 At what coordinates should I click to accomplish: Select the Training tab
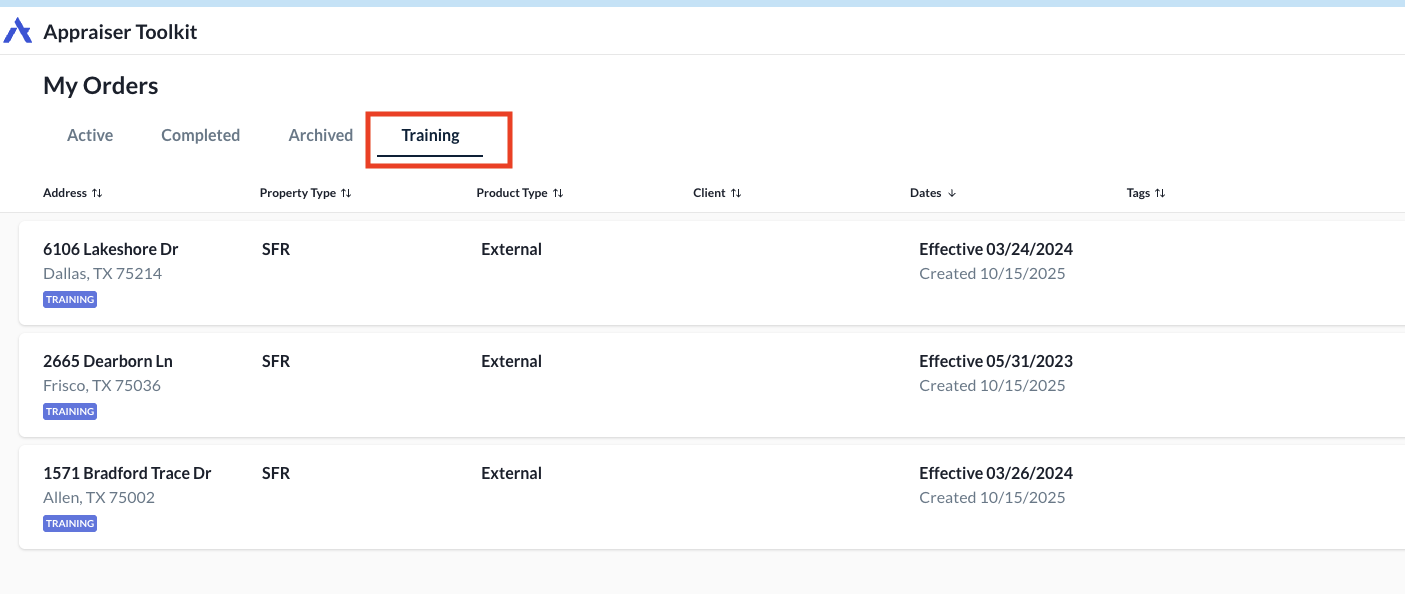pos(430,135)
